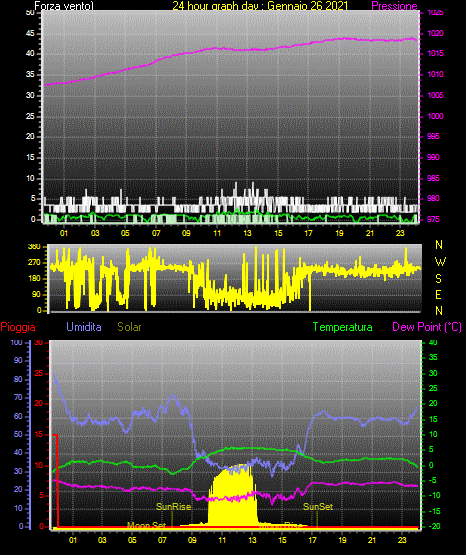Click hour 01 on bottom graph axis
The height and width of the screenshot is (555, 466).
pos(73,540)
